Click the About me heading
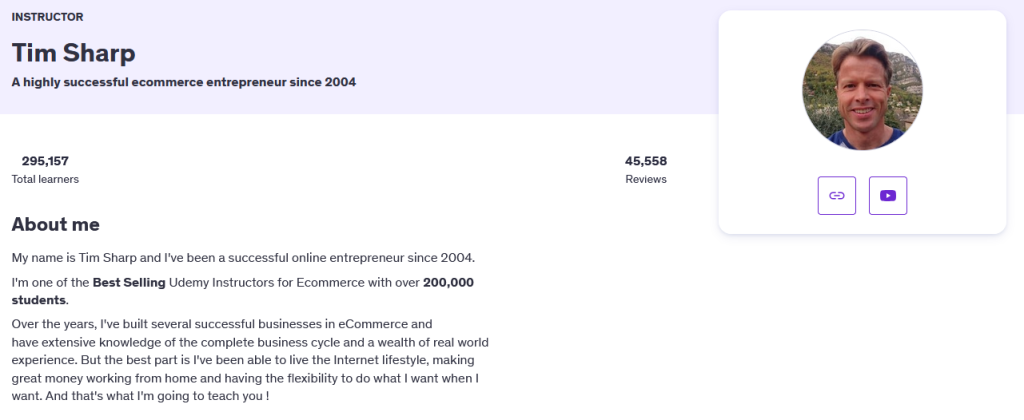1024x420 pixels. pos(56,225)
